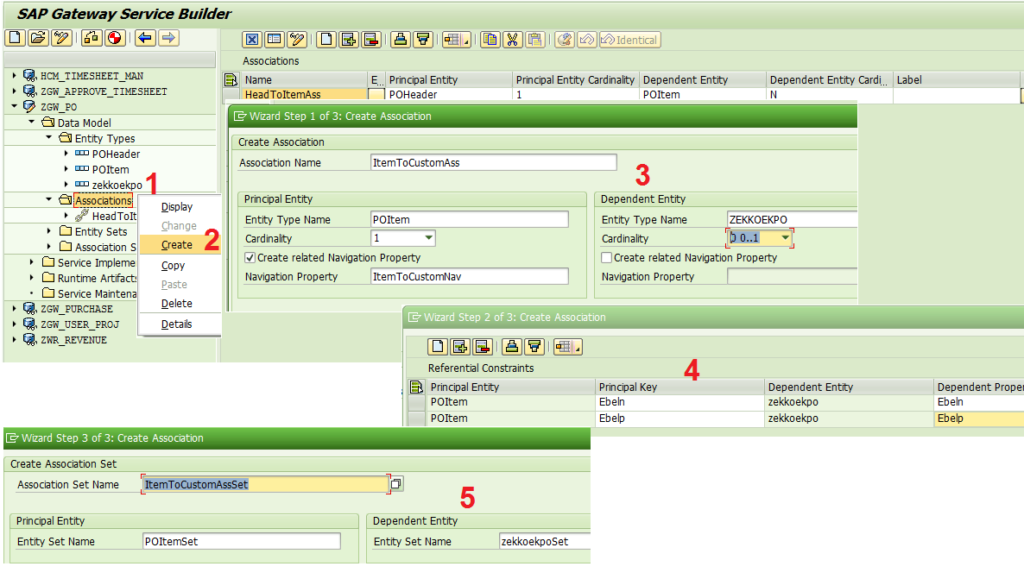Screen dimensions: 1024x579
Task: Collapse the Data Model folder
Action: tap(31, 122)
